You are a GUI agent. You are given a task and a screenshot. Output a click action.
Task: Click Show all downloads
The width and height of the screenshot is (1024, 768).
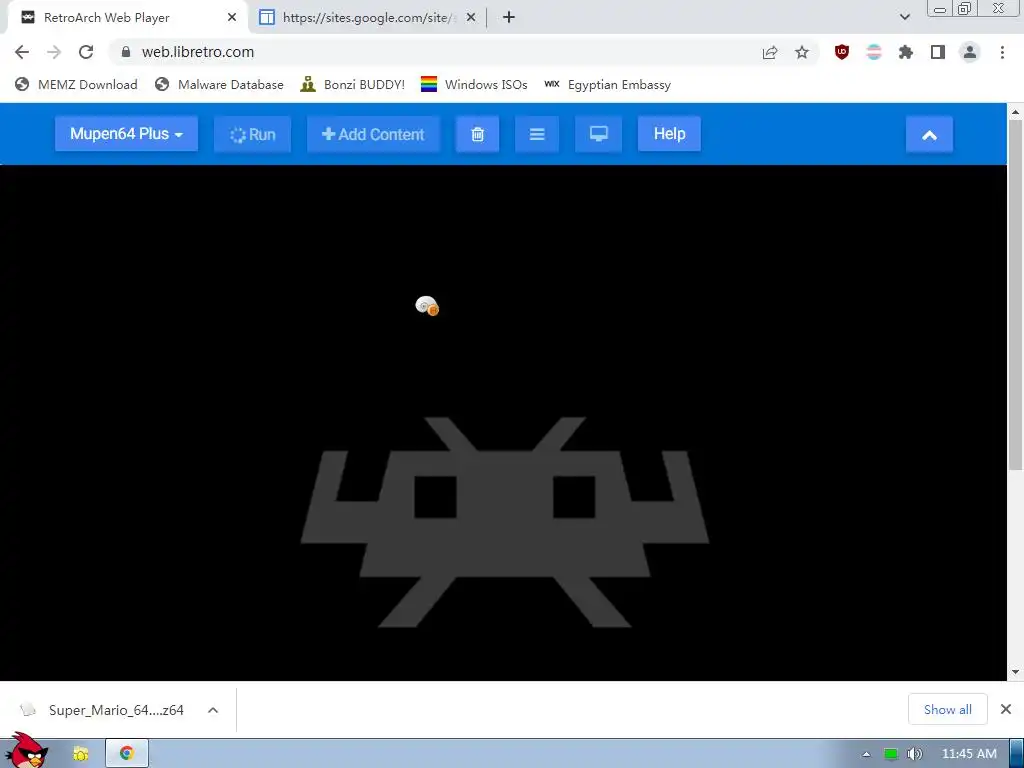pyautogui.click(x=947, y=709)
